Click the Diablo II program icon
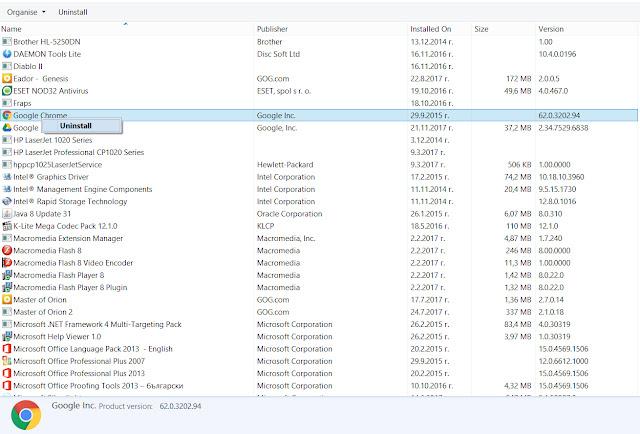 pos(7,66)
